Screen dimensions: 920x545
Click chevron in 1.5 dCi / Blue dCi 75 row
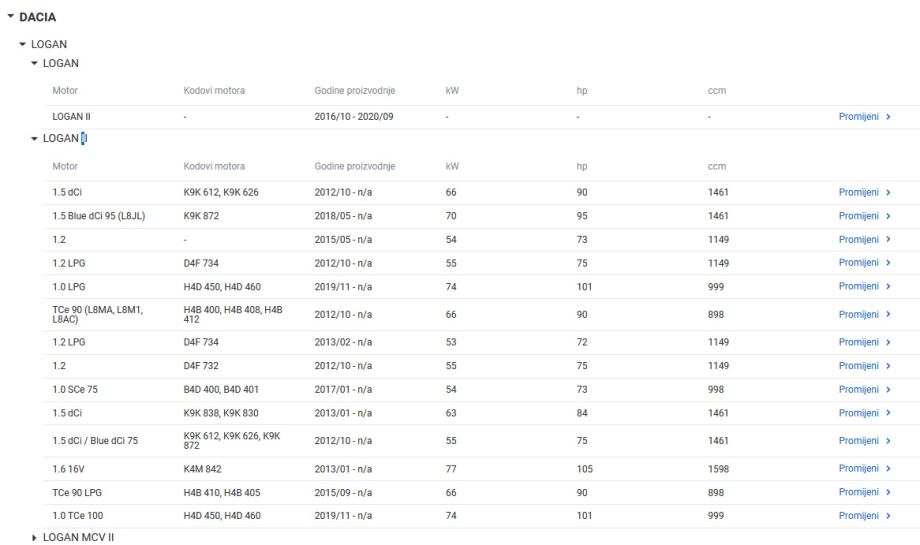[x=888, y=441]
